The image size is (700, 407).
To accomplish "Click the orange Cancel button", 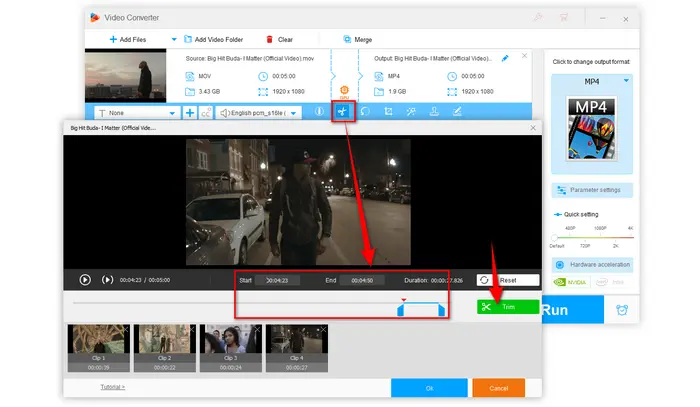I will 498,388.
